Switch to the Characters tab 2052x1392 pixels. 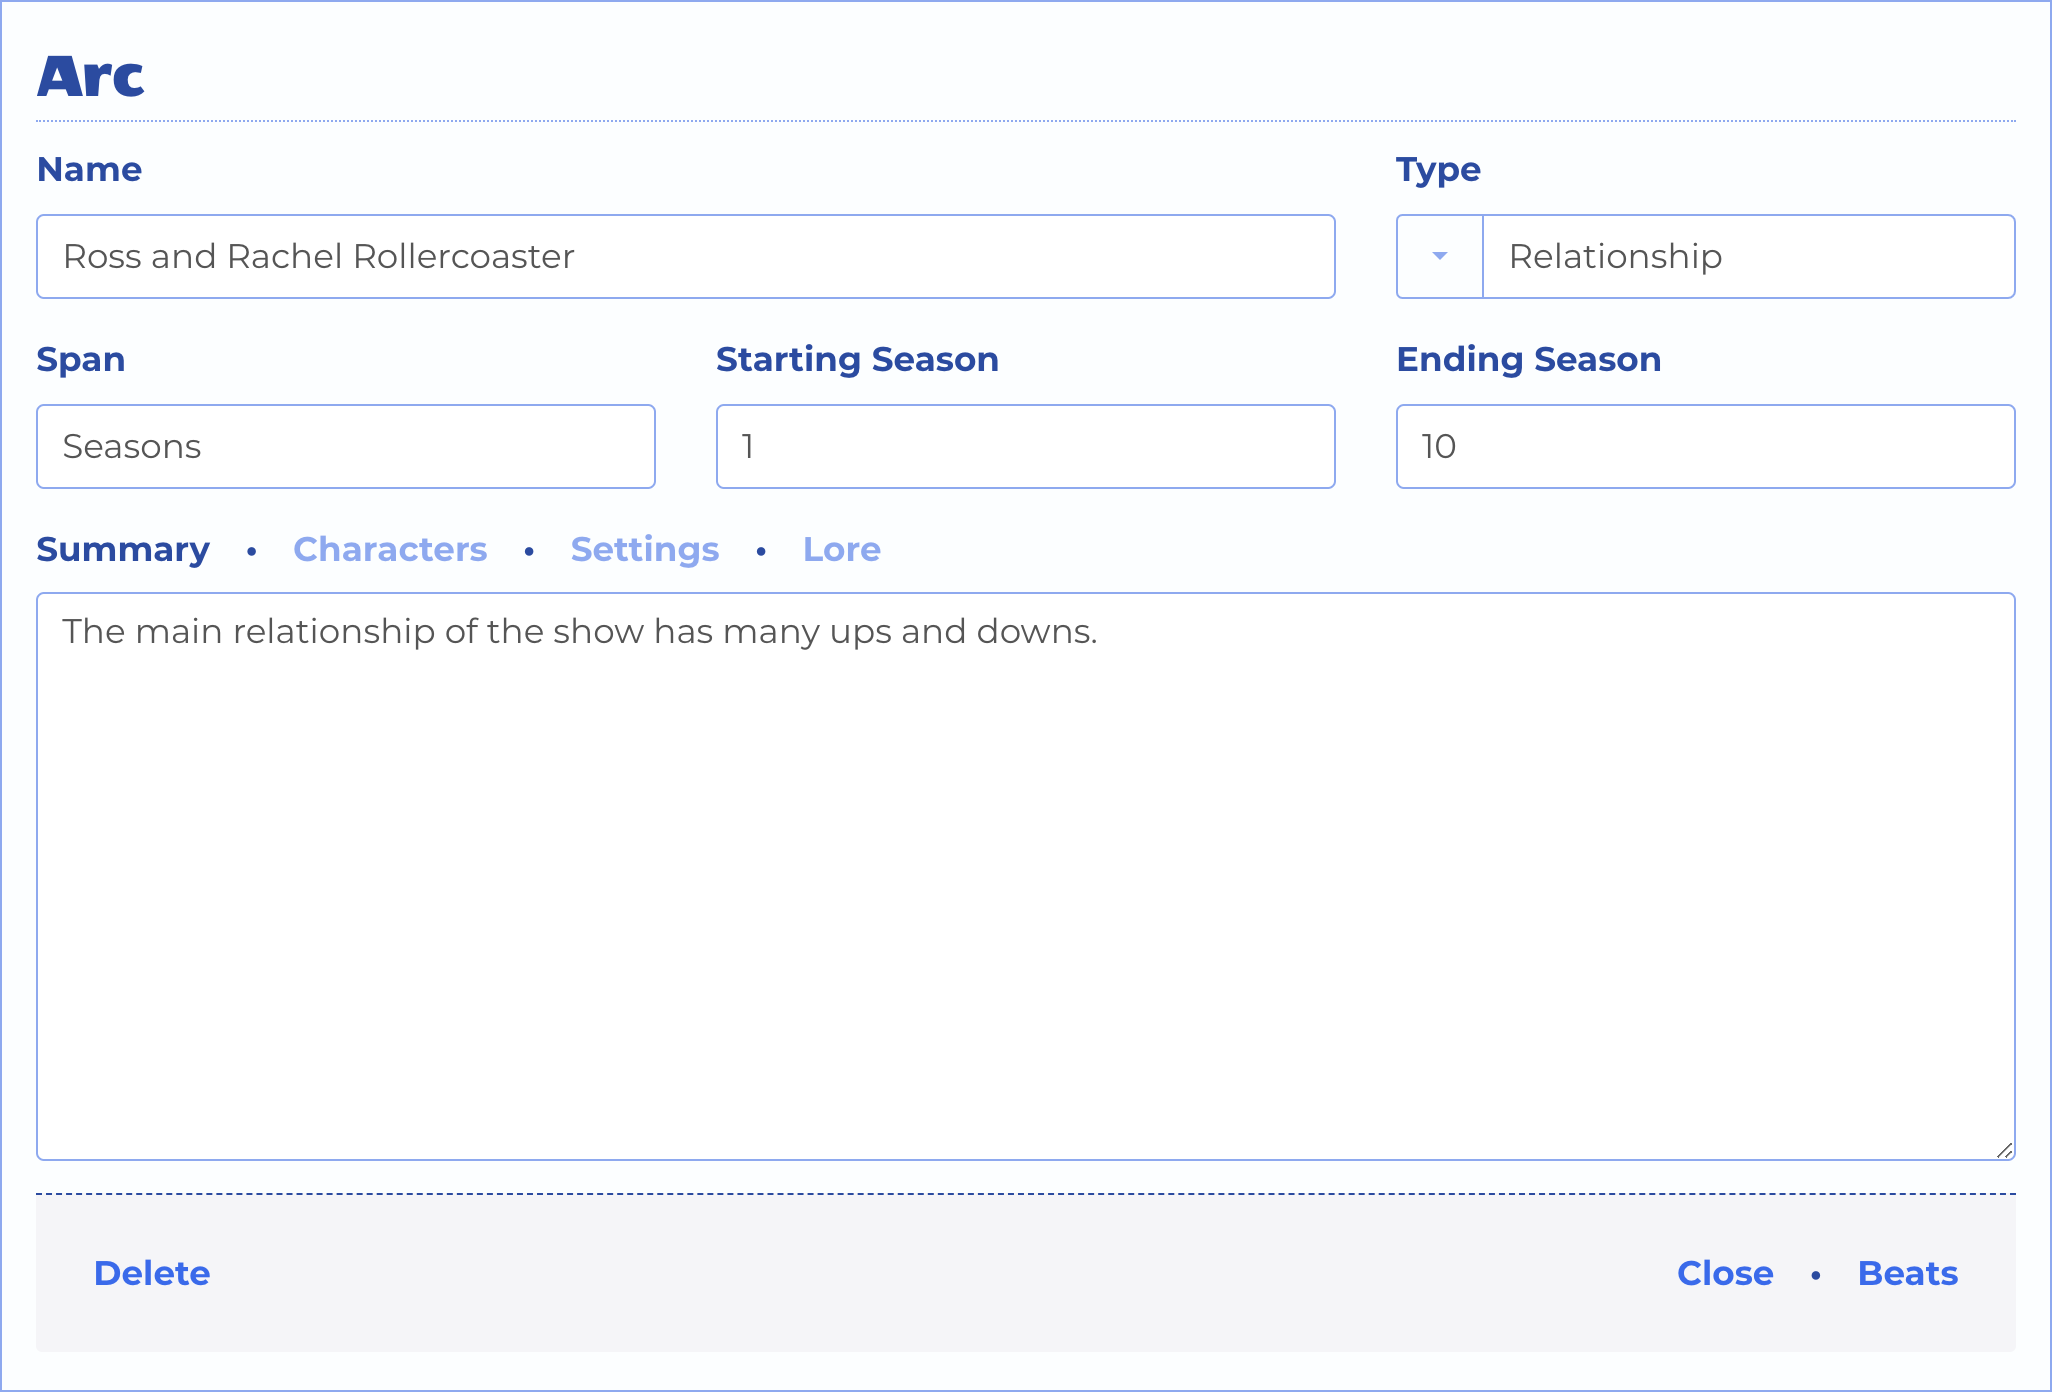[x=390, y=549]
